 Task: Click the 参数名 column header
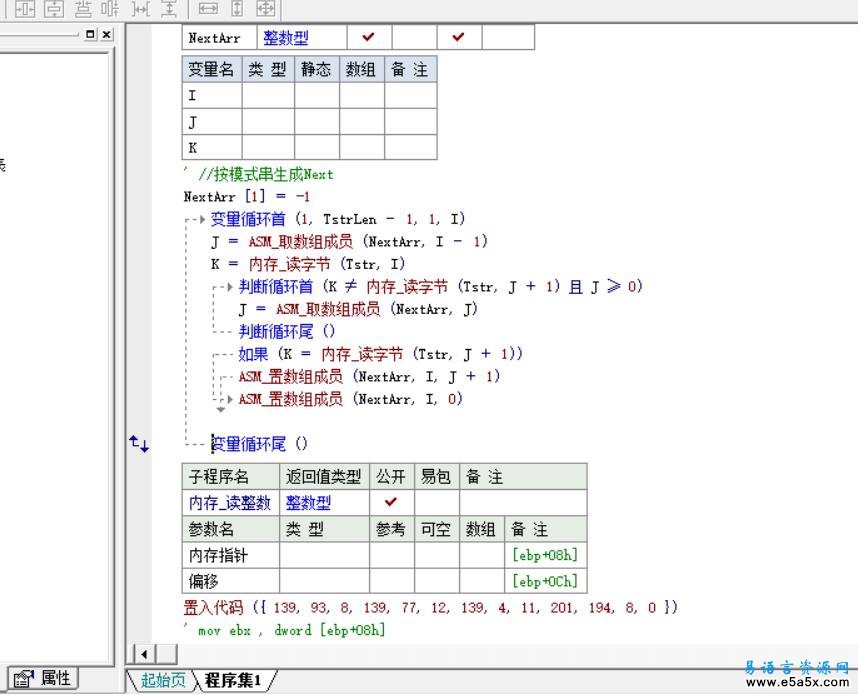(231, 529)
